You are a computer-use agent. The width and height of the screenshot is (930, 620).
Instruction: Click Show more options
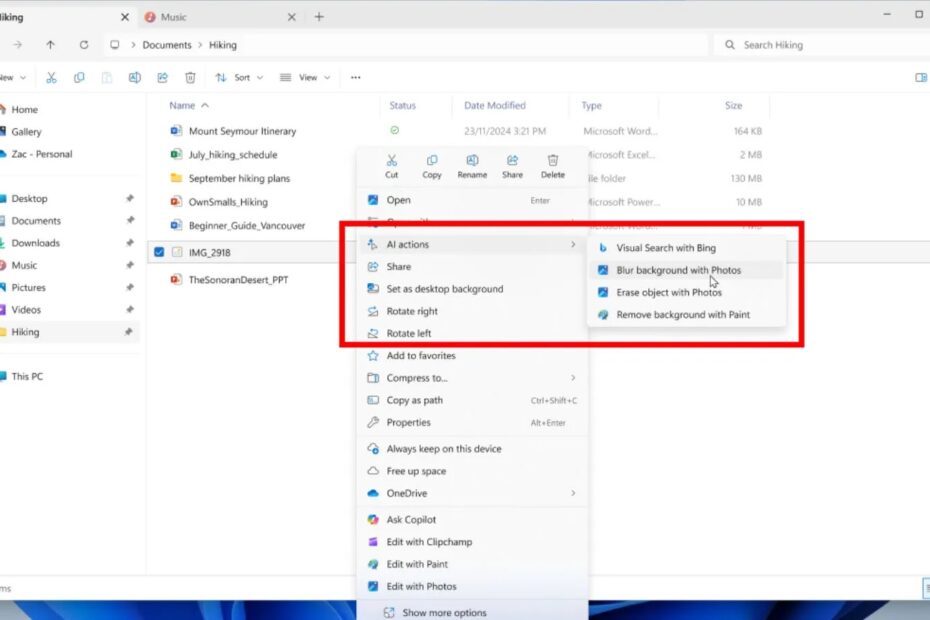(444, 613)
